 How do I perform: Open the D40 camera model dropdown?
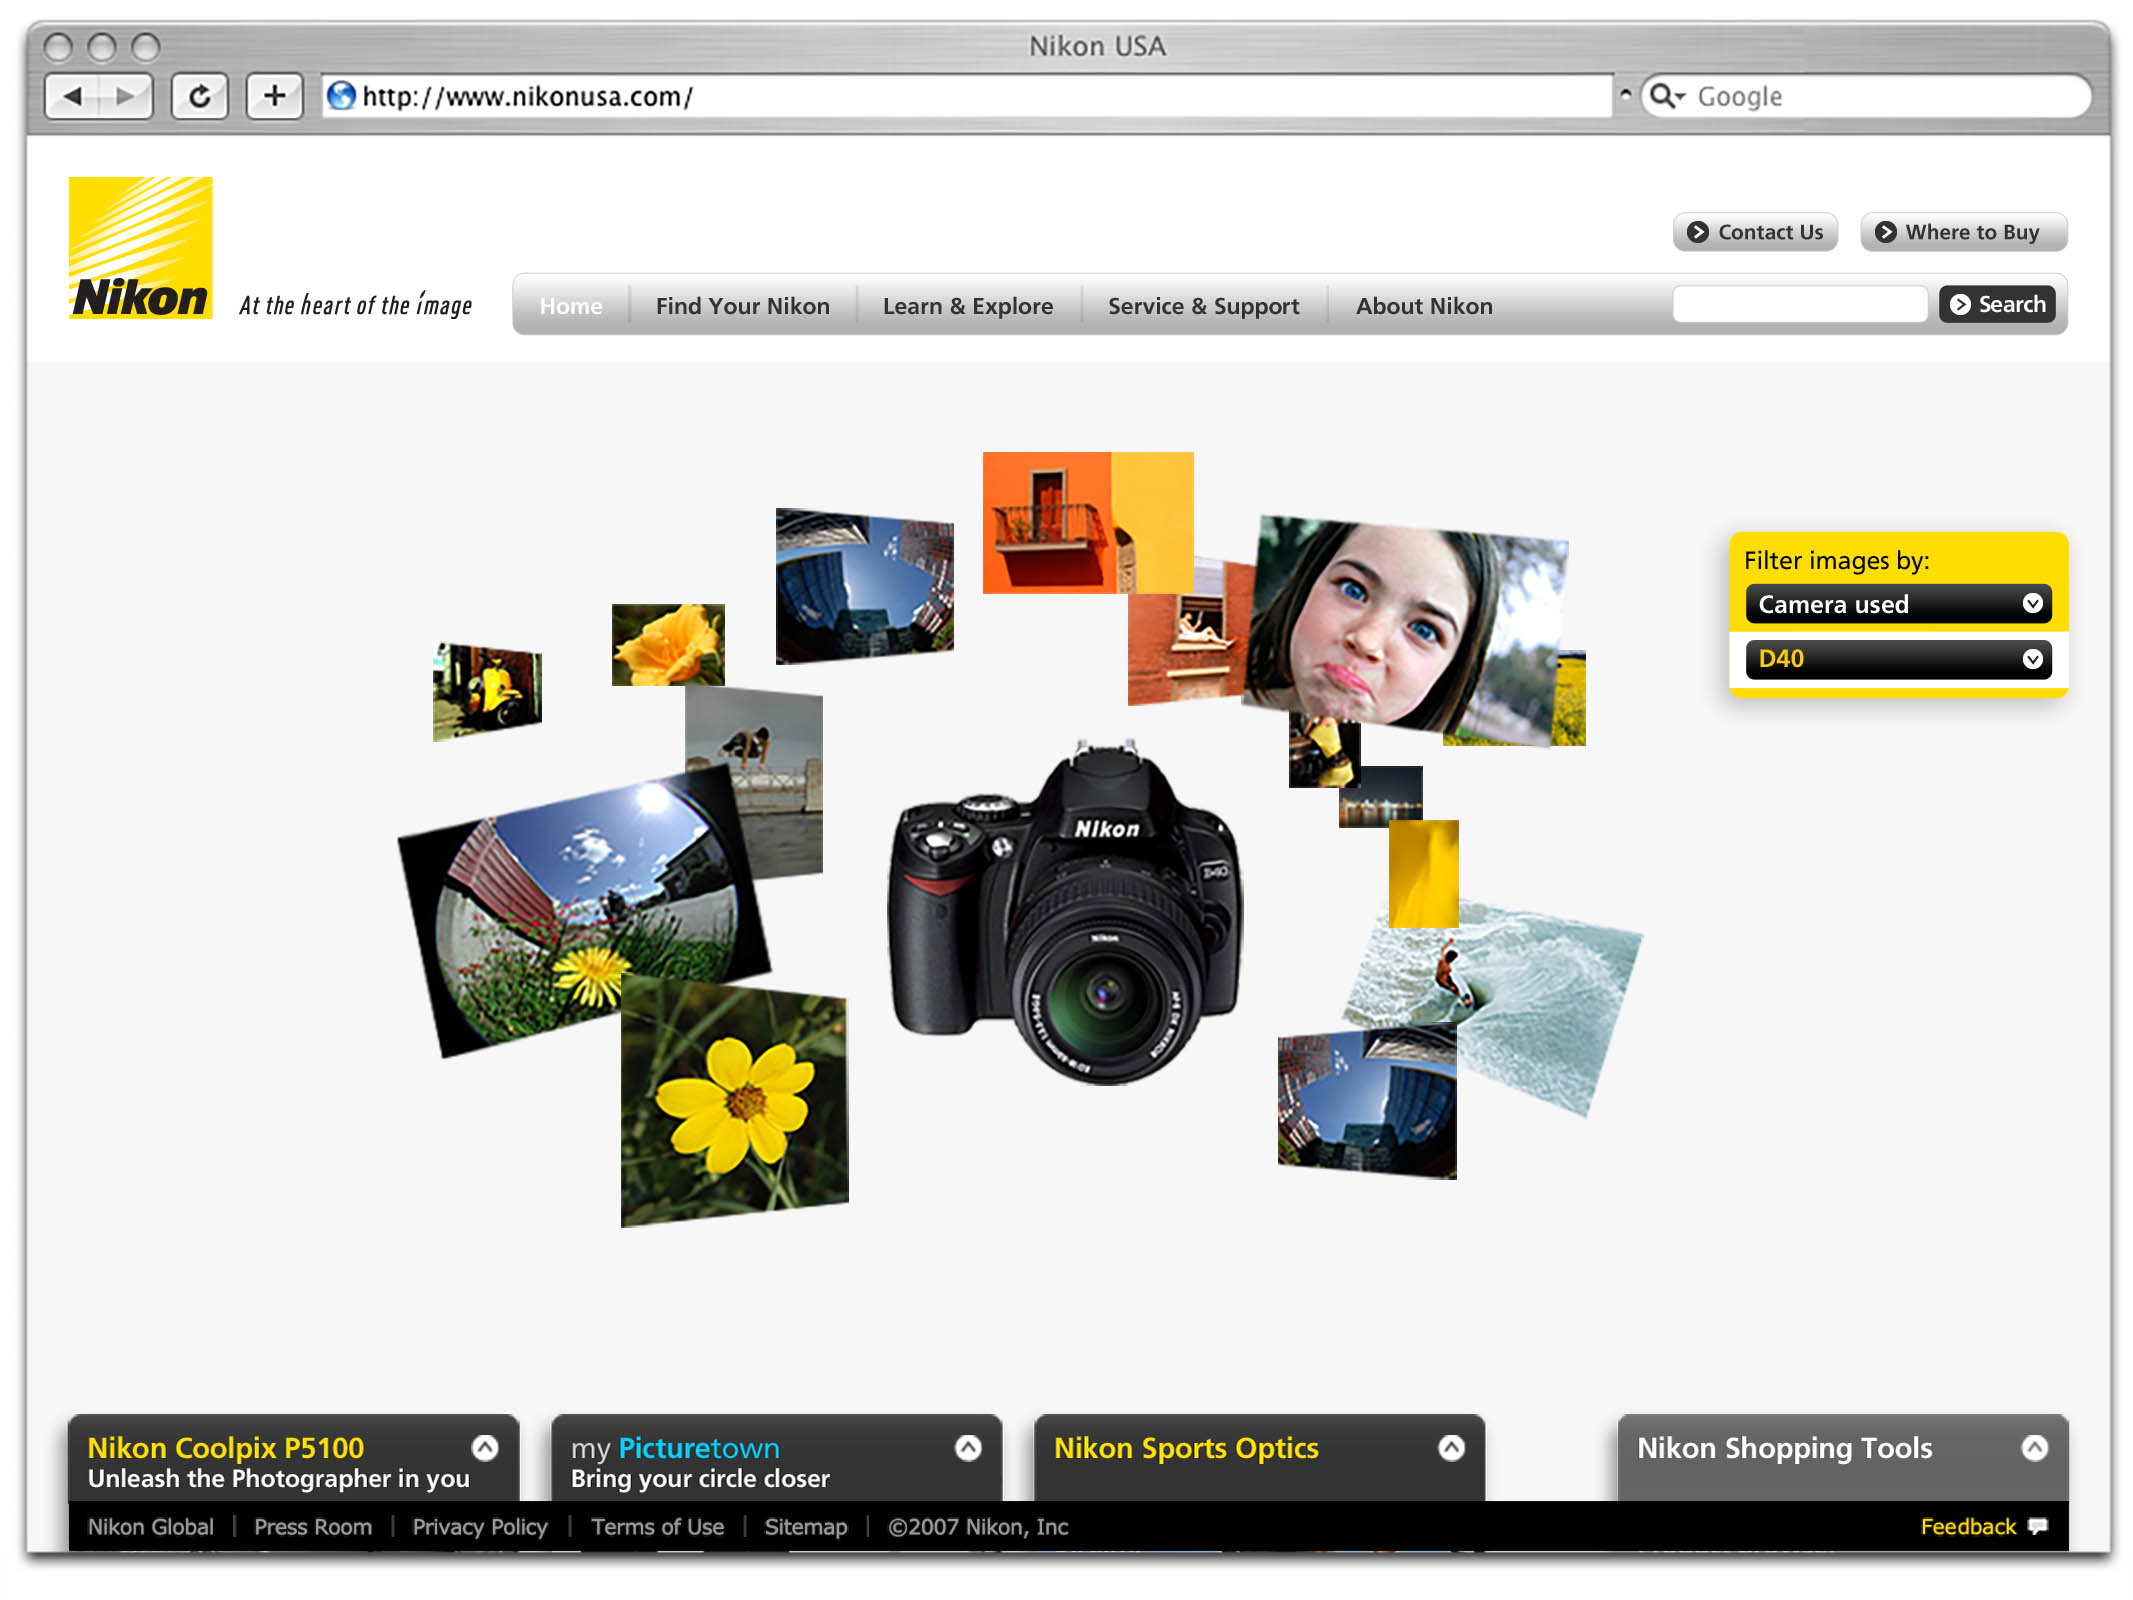pyautogui.click(x=1897, y=659)
